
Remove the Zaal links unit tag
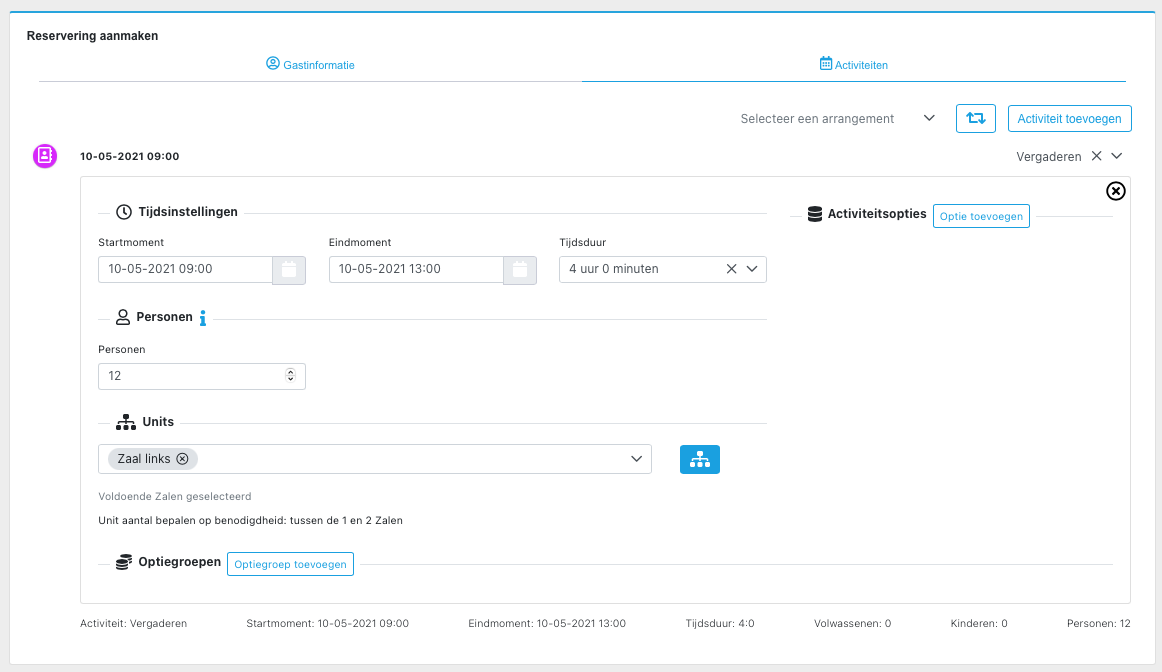pos(182,459)
